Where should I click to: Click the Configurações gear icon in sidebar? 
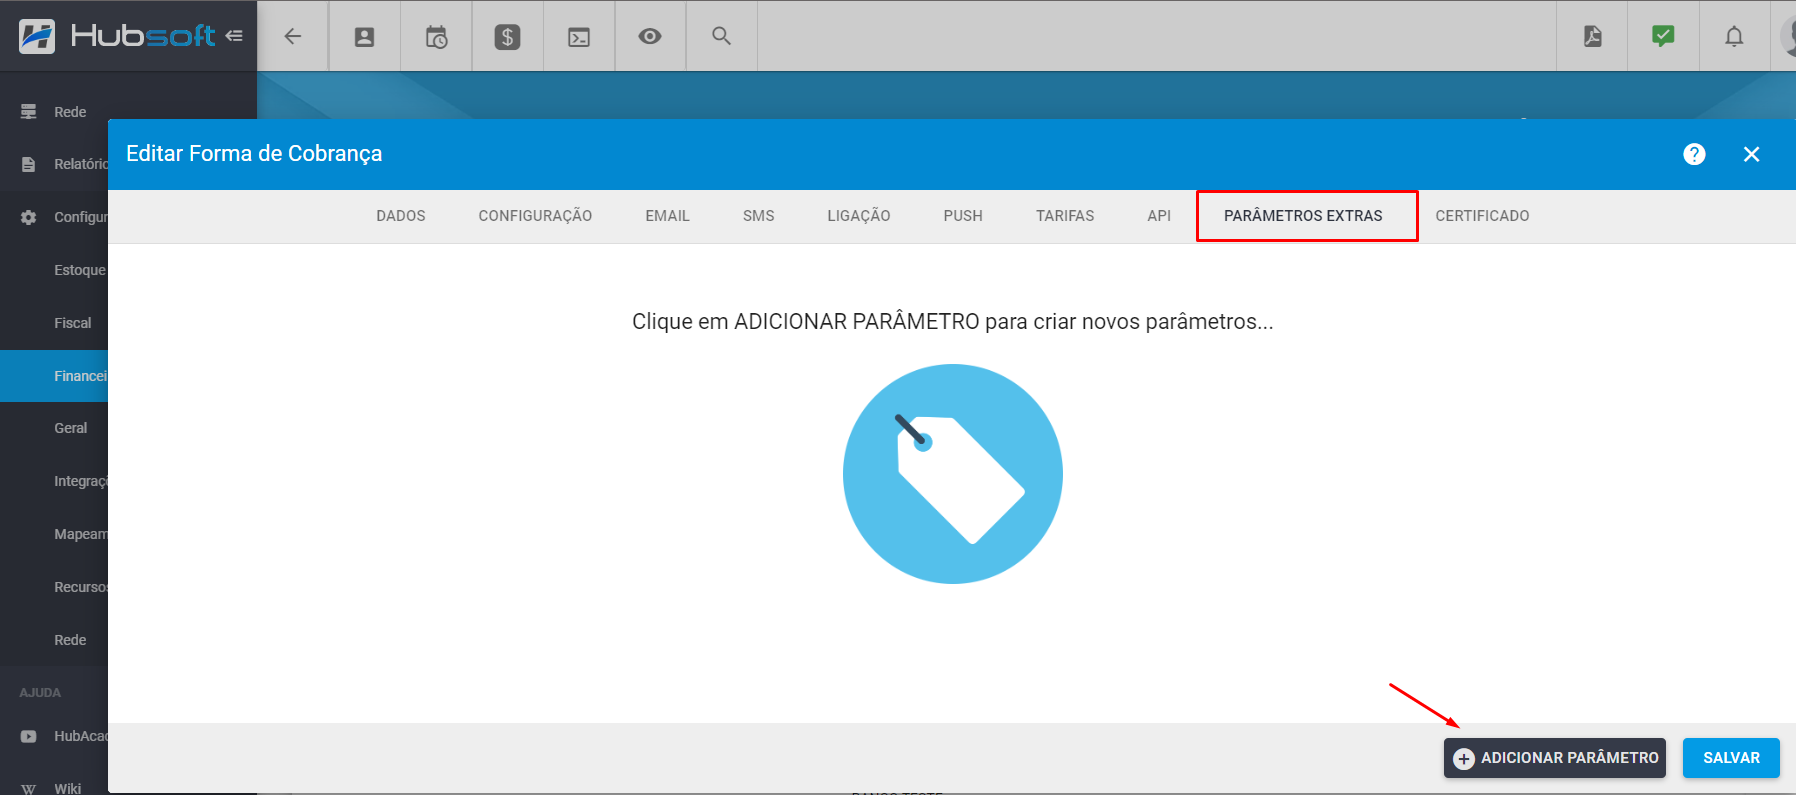click(29, 217)
